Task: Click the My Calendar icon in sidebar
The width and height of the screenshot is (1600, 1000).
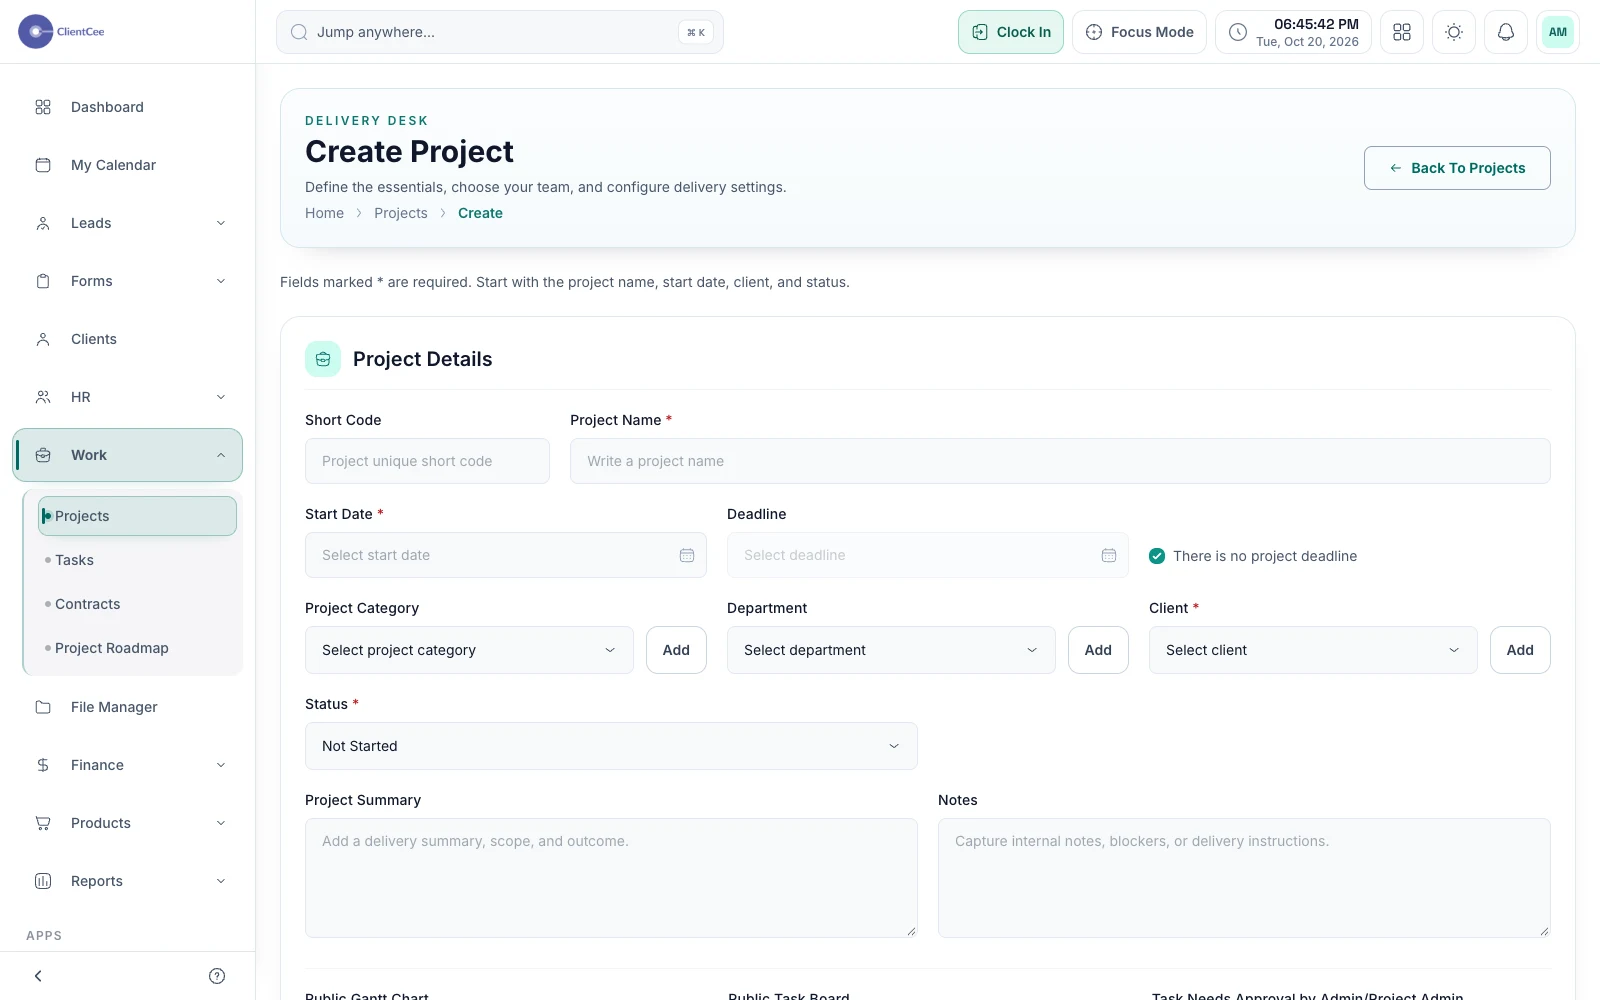Action: [43, 165]
